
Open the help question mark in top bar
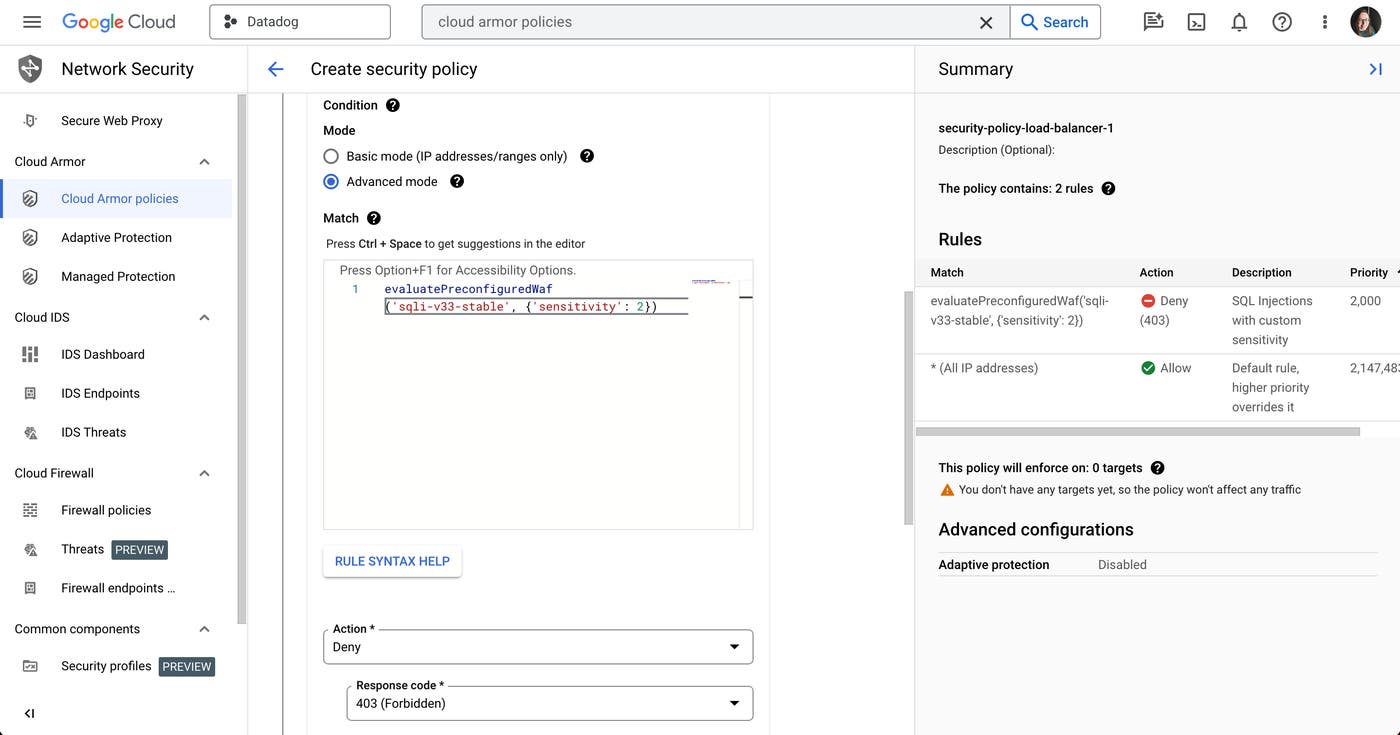(1282, 22)
